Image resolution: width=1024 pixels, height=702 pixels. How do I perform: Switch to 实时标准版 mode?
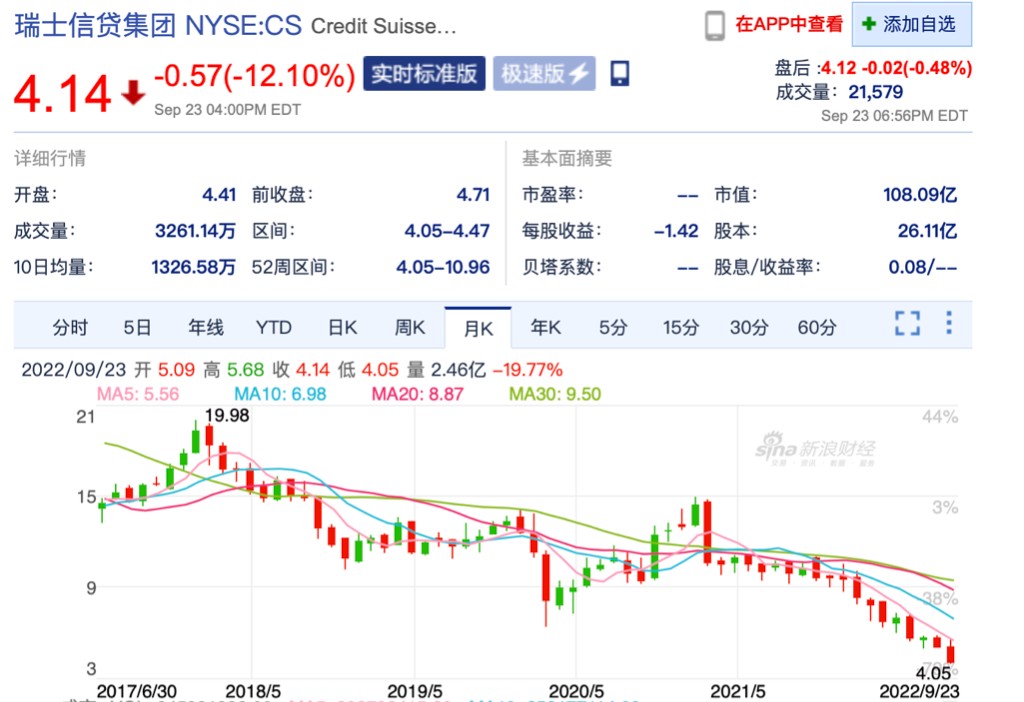424,73
